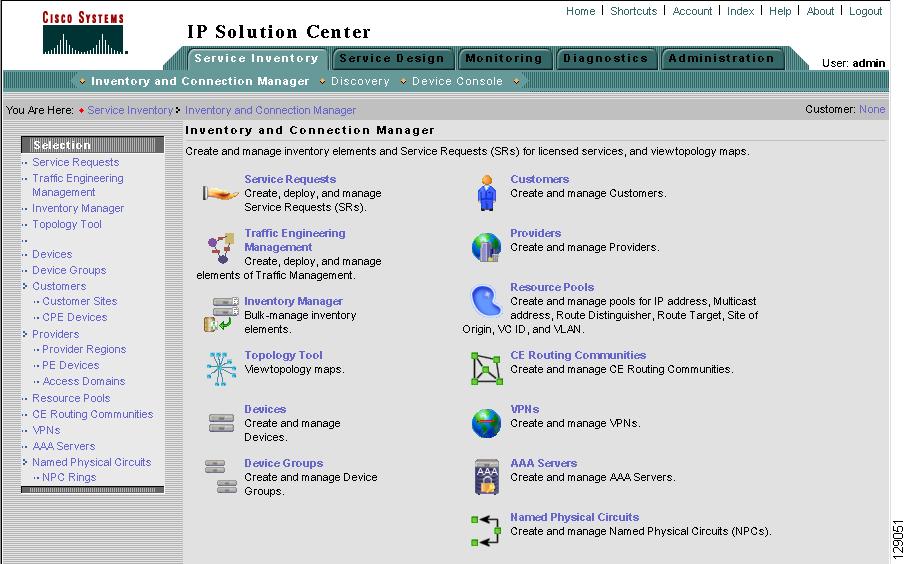Select the Device Console submenu item

tap(457, 81)
